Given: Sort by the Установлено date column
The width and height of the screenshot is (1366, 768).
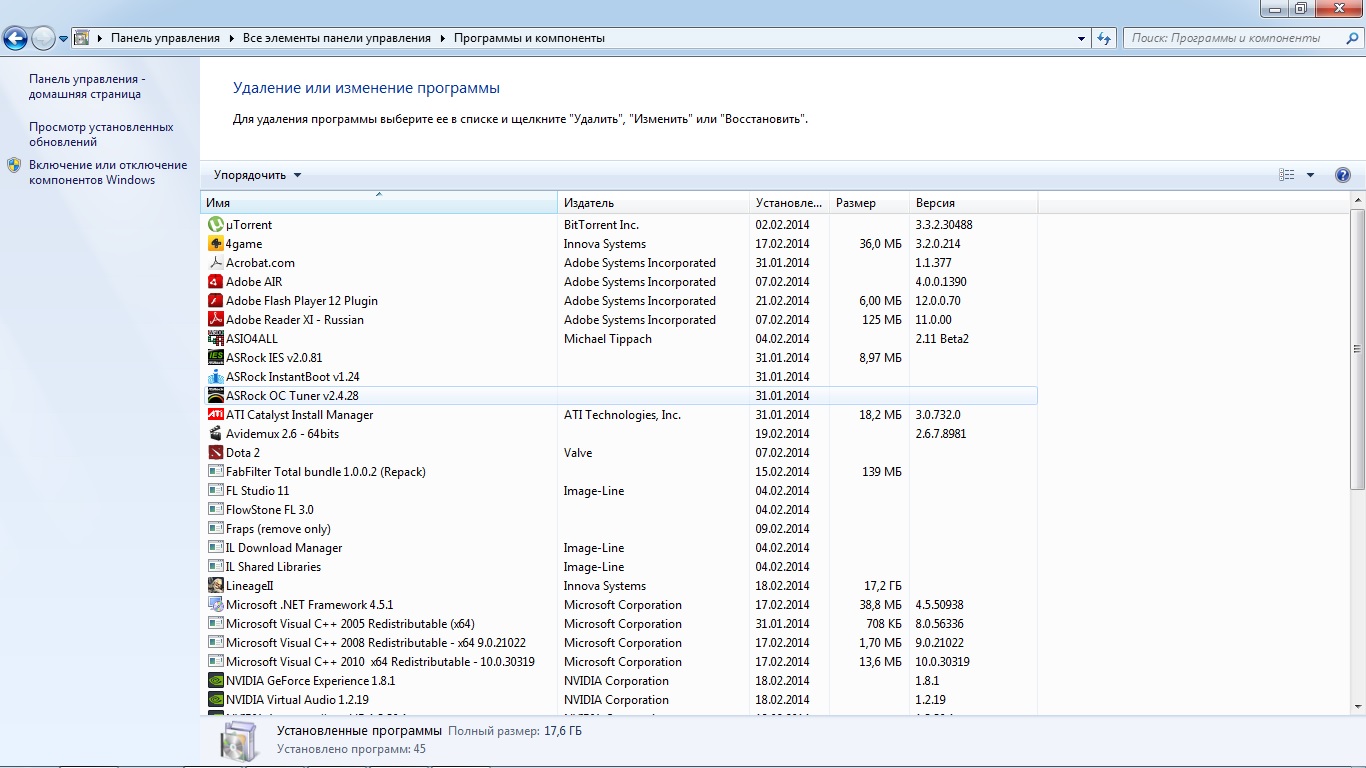Looking at the screenshot, I should click(789, 203).
